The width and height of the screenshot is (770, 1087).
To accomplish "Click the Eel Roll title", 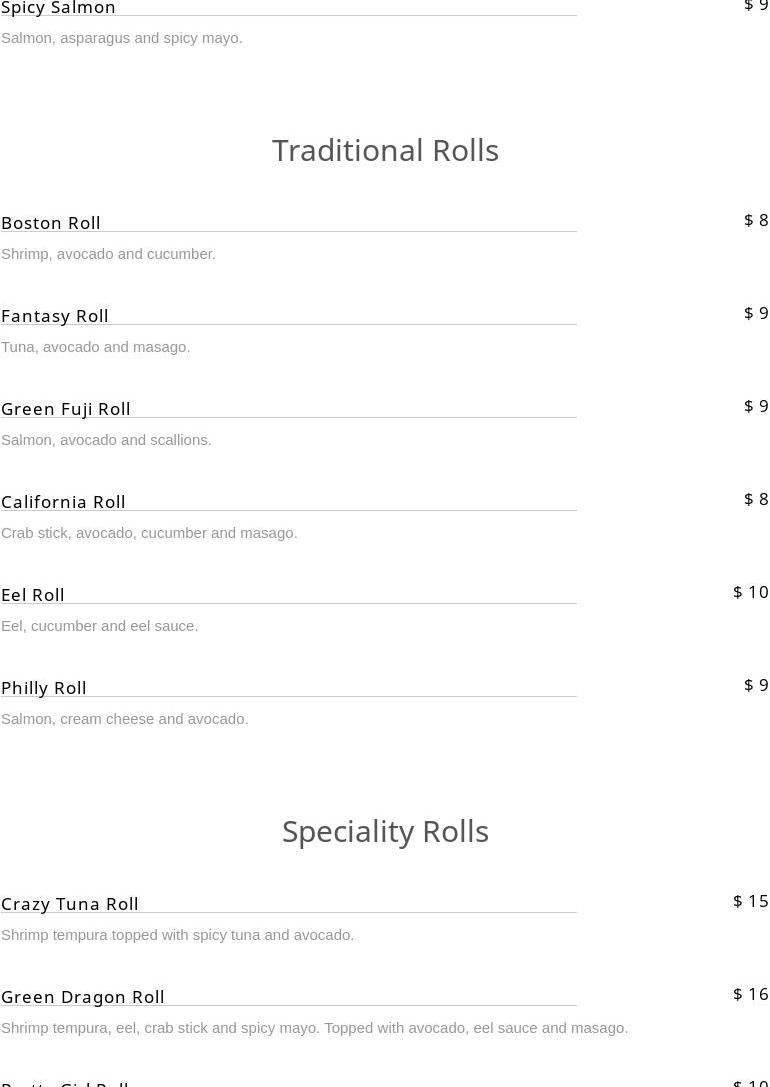I will [x=33, y=595].
